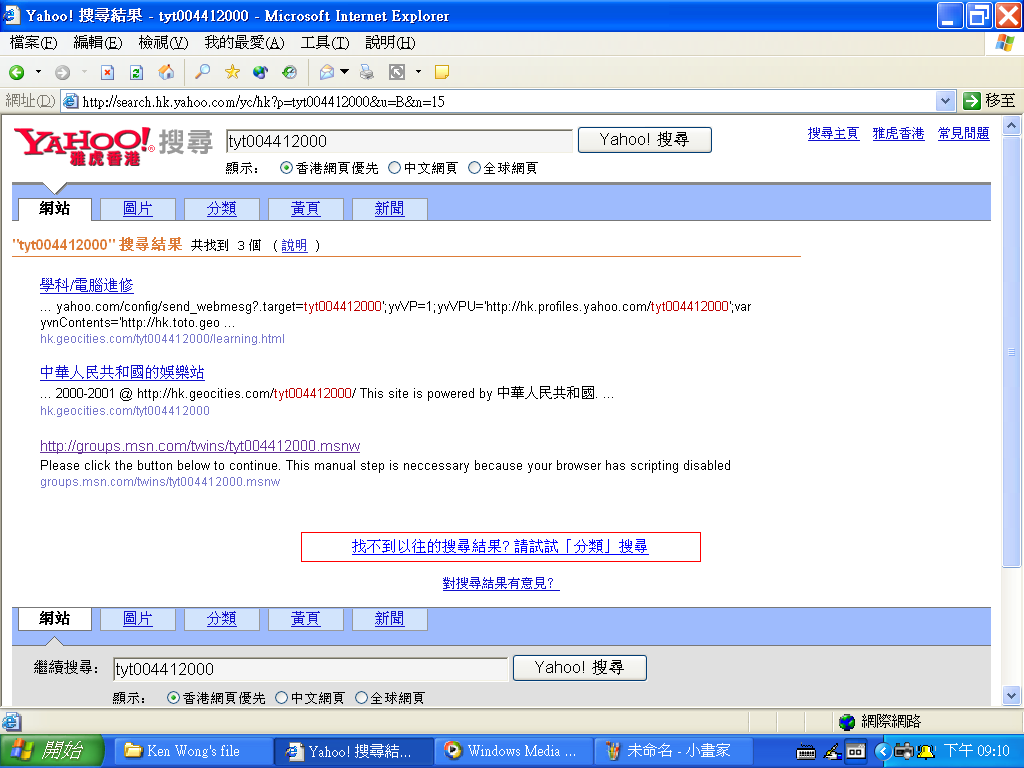Open the Search magnifier toolbar icon

coord(202,72)
